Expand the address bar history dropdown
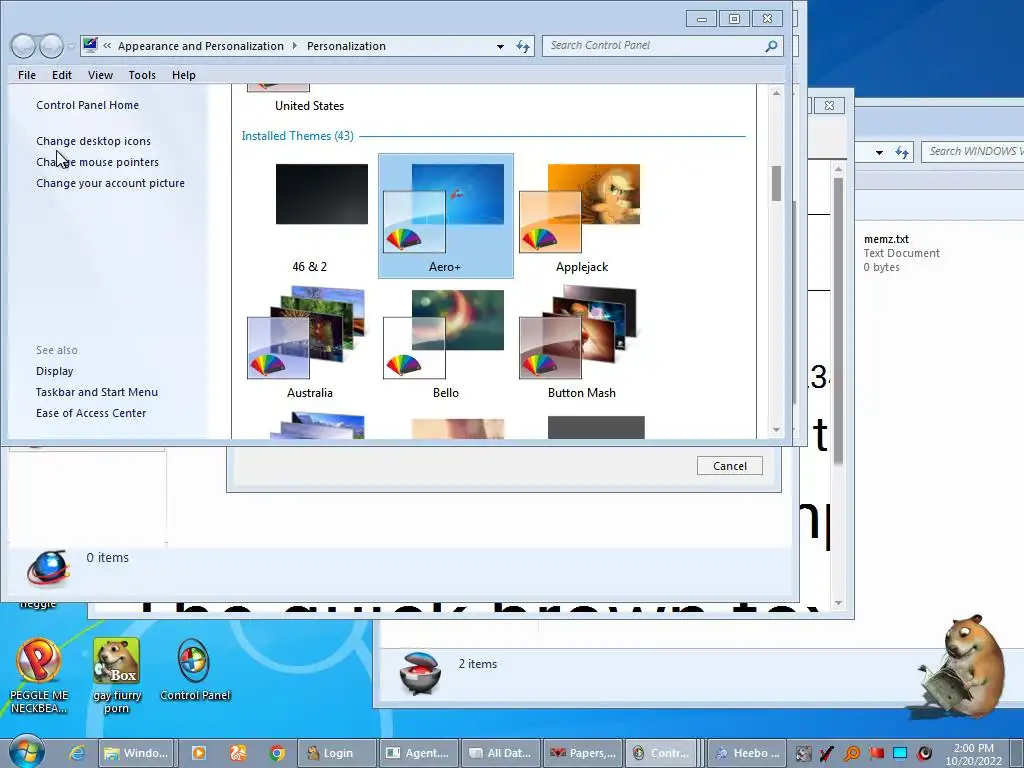The width and height of the screenshot is (1024, 768). pos(500,46)
